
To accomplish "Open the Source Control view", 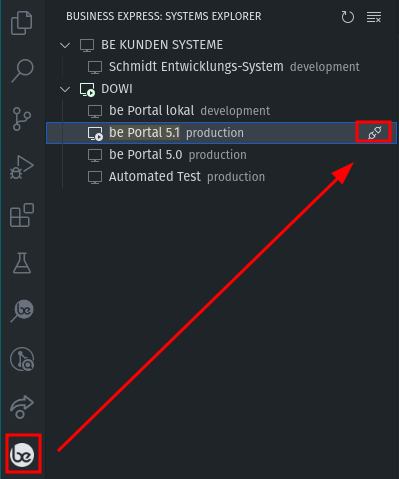I will (x=22, y=119).
